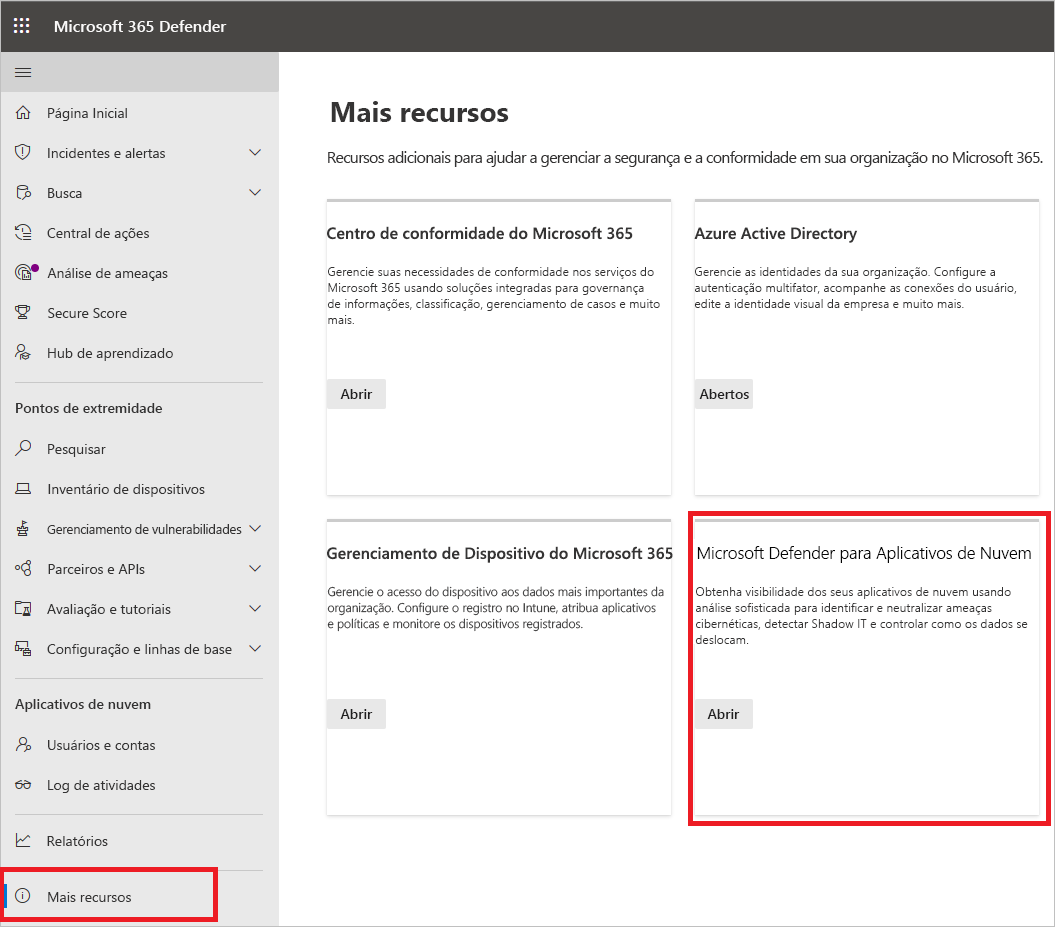Click the Página Inicial home icon

[23, 113]
